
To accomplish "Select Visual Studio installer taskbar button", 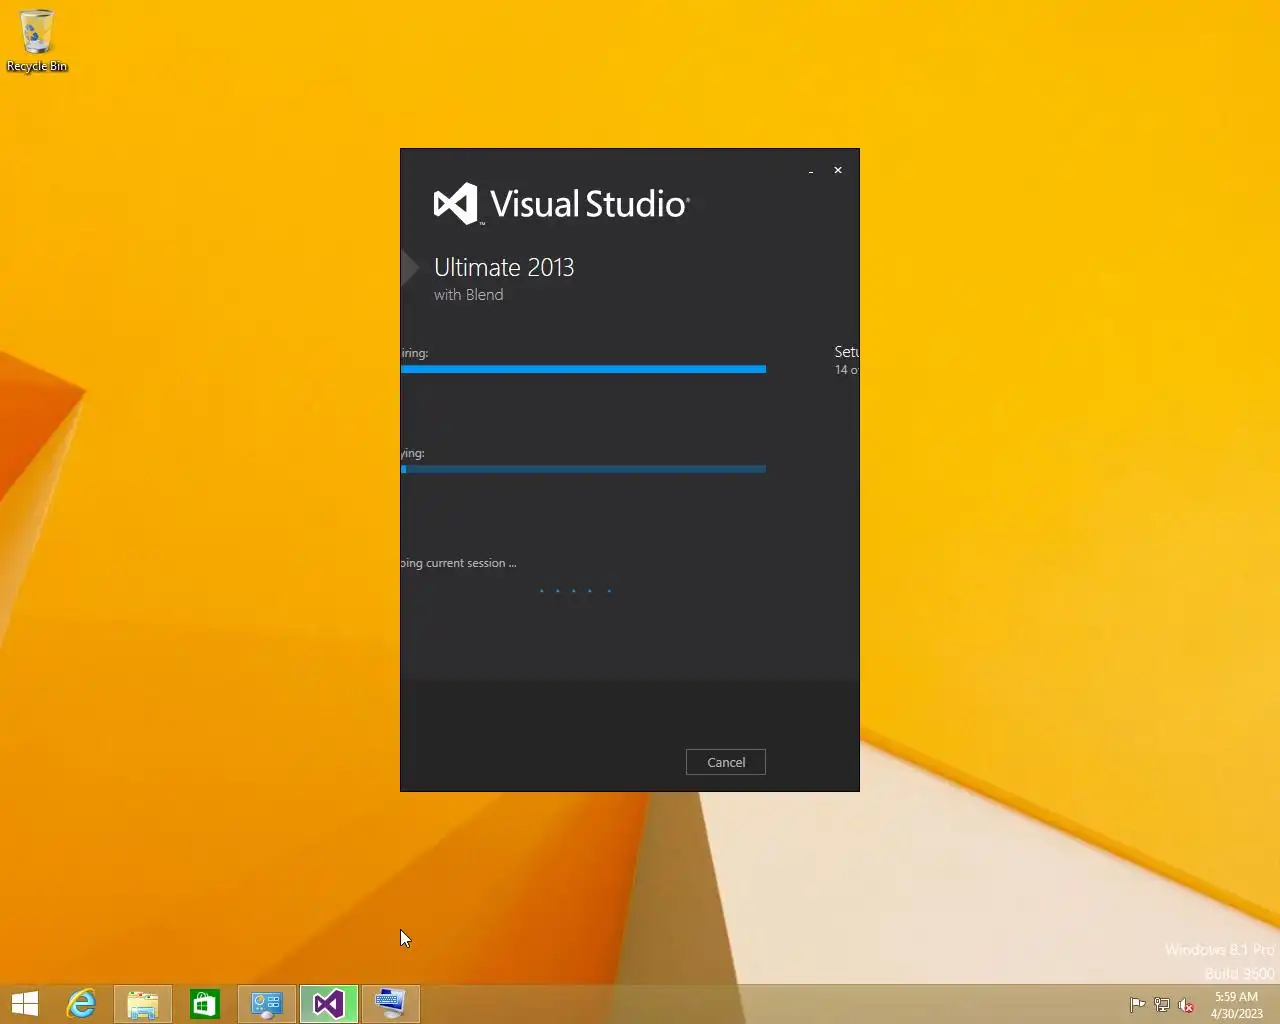I will (x=329, y=1004).
